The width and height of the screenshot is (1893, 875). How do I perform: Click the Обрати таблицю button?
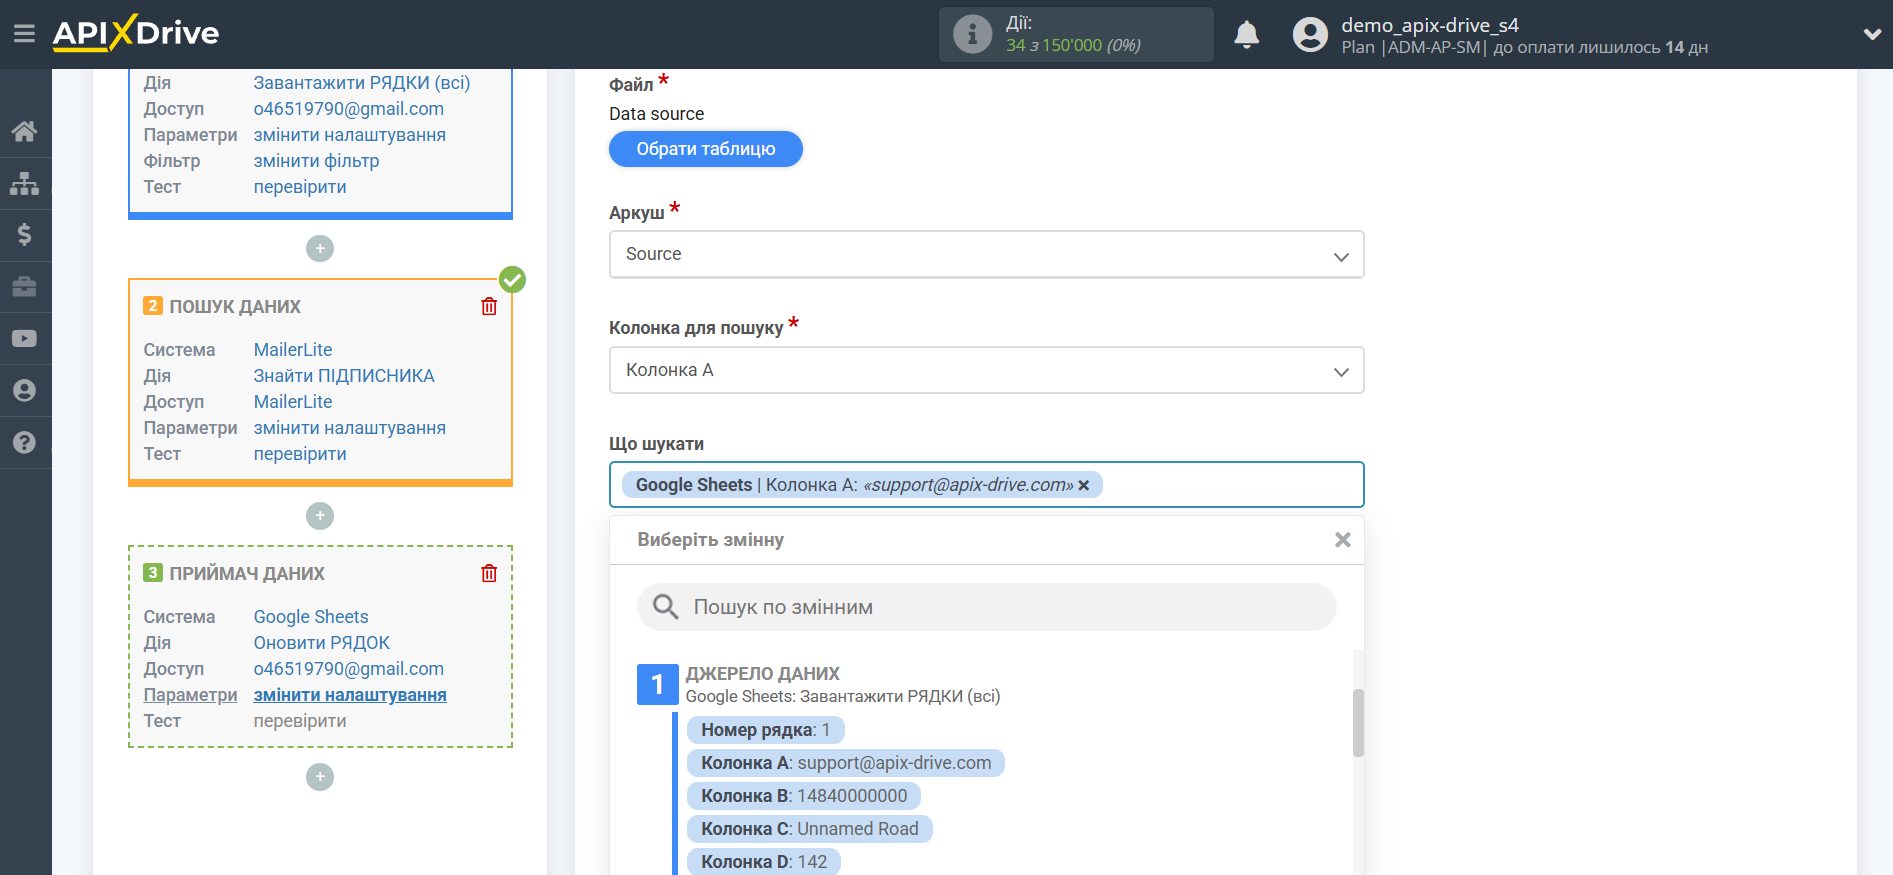(706, 149)
